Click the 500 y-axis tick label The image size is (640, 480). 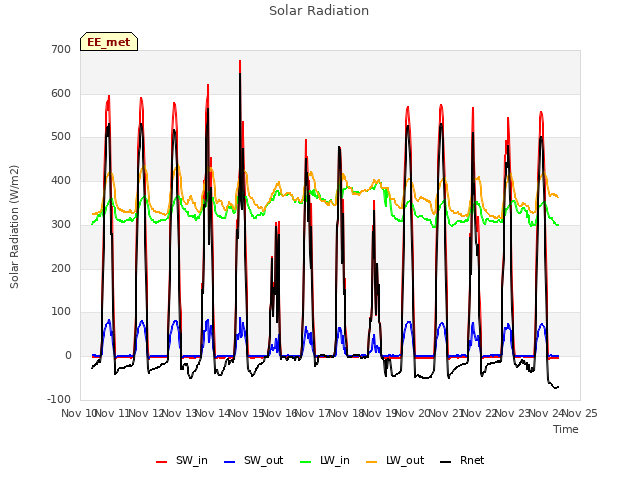(61, 137)
